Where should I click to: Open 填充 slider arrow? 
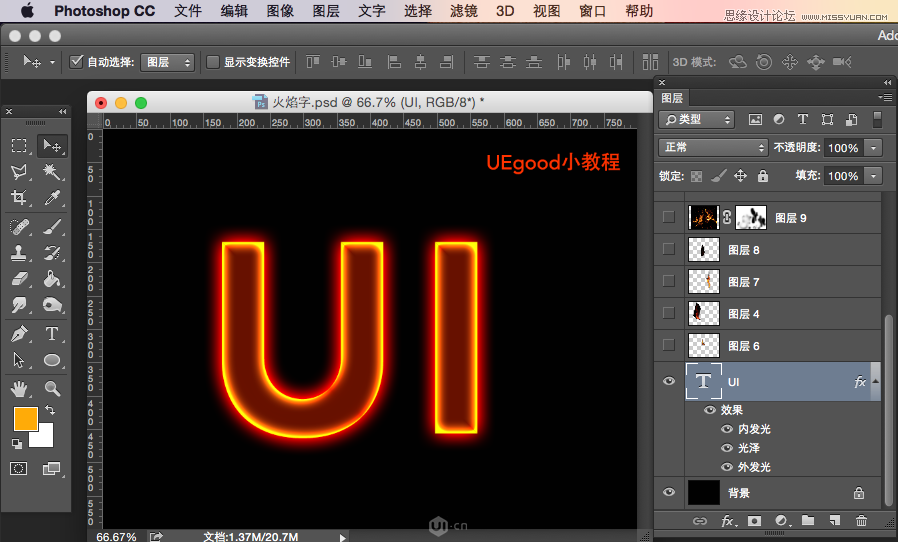pos(873,175)
